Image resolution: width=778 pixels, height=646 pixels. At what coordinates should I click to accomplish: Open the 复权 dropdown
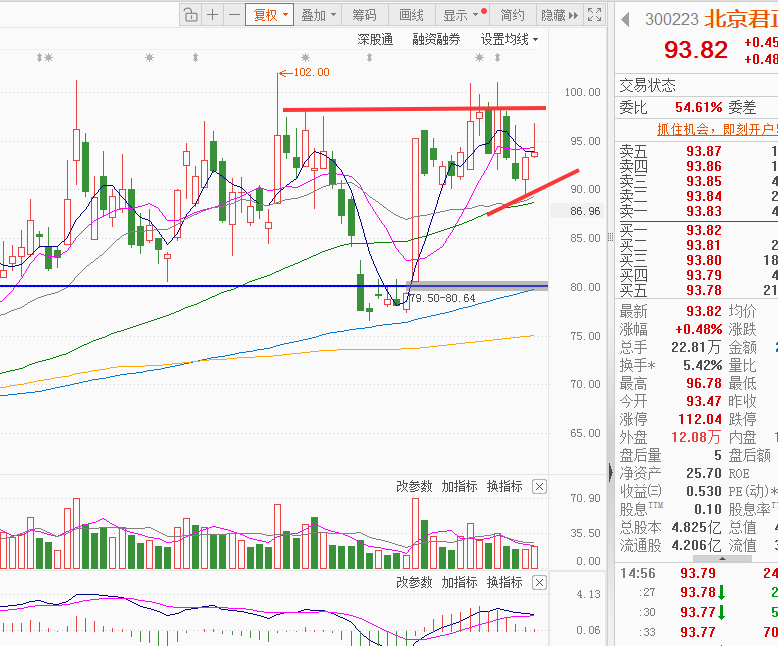tap(270, 15)
